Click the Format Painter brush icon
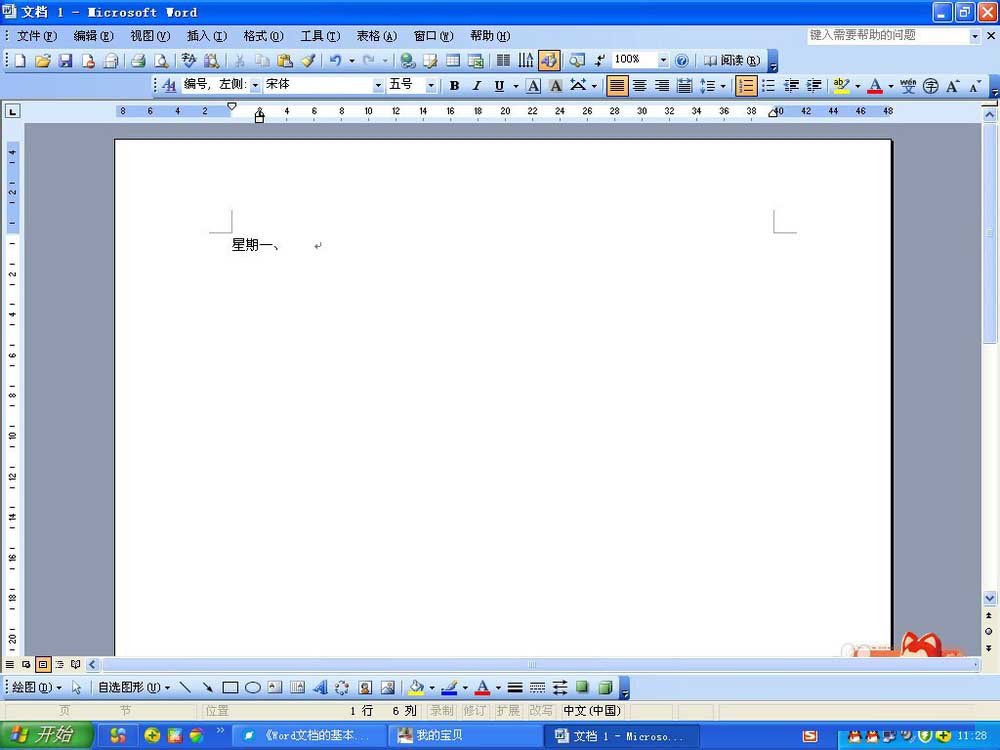The height and width of the screenshot is (750, 1000). (308, 61)
